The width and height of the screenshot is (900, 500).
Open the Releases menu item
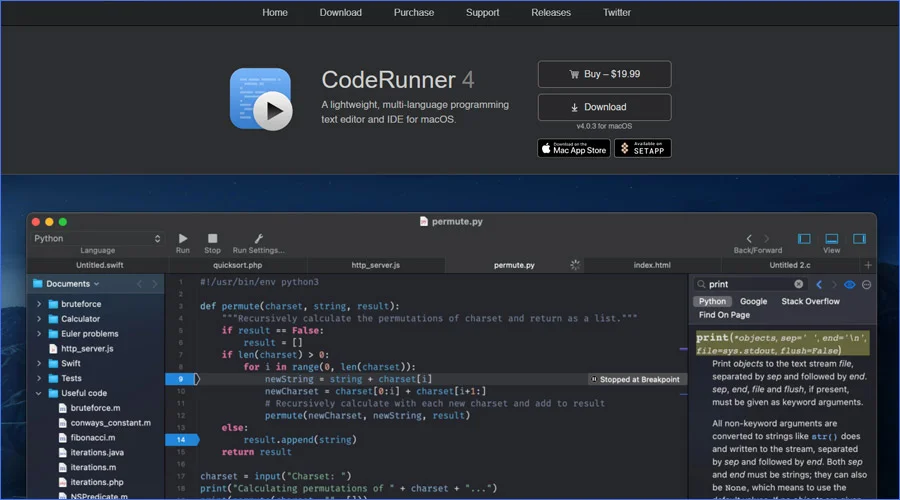tap(550, 13)
